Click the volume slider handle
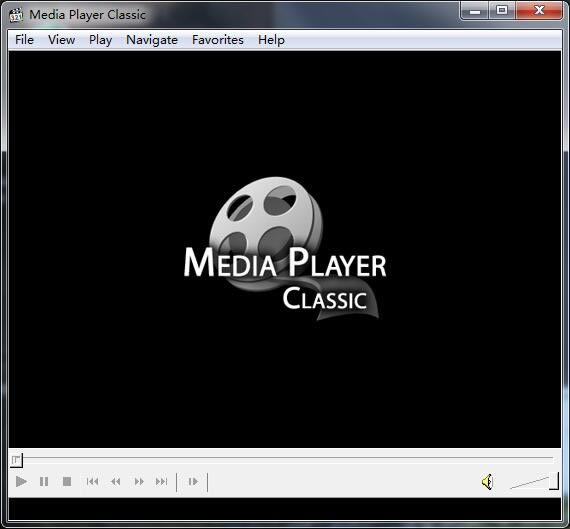Viewport: 570px width, 529px height. click(554, 481)
